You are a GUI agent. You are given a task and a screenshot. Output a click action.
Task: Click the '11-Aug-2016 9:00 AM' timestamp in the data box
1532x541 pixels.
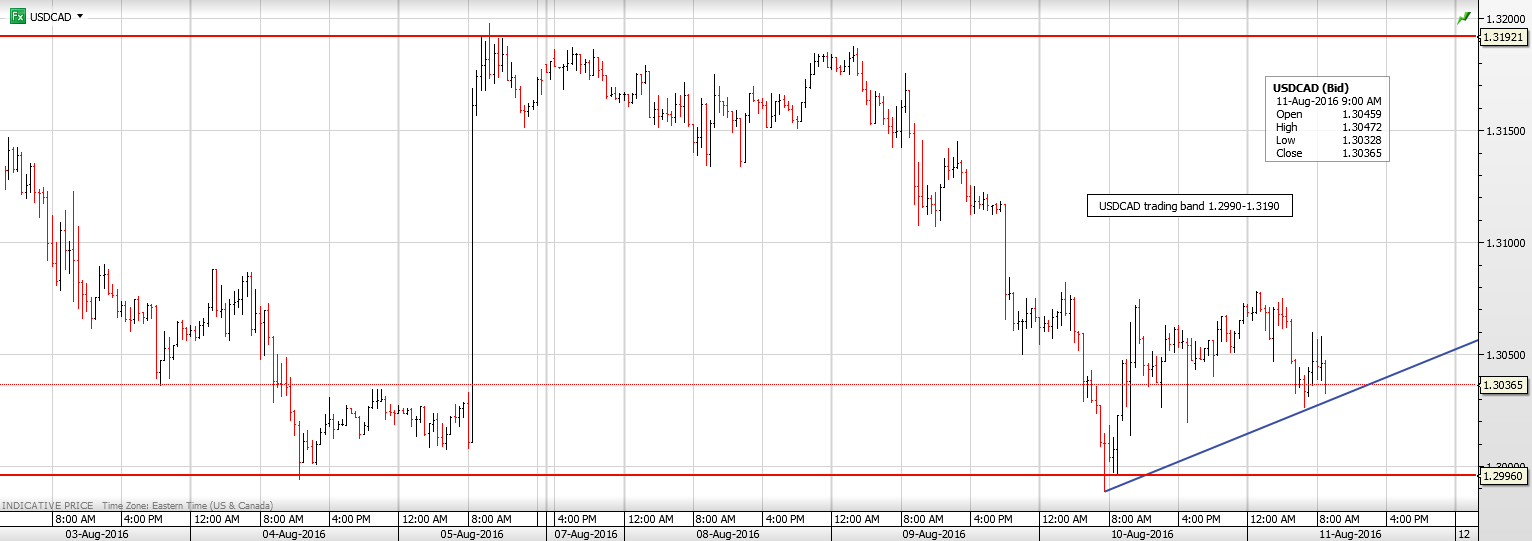(1329, 101)
